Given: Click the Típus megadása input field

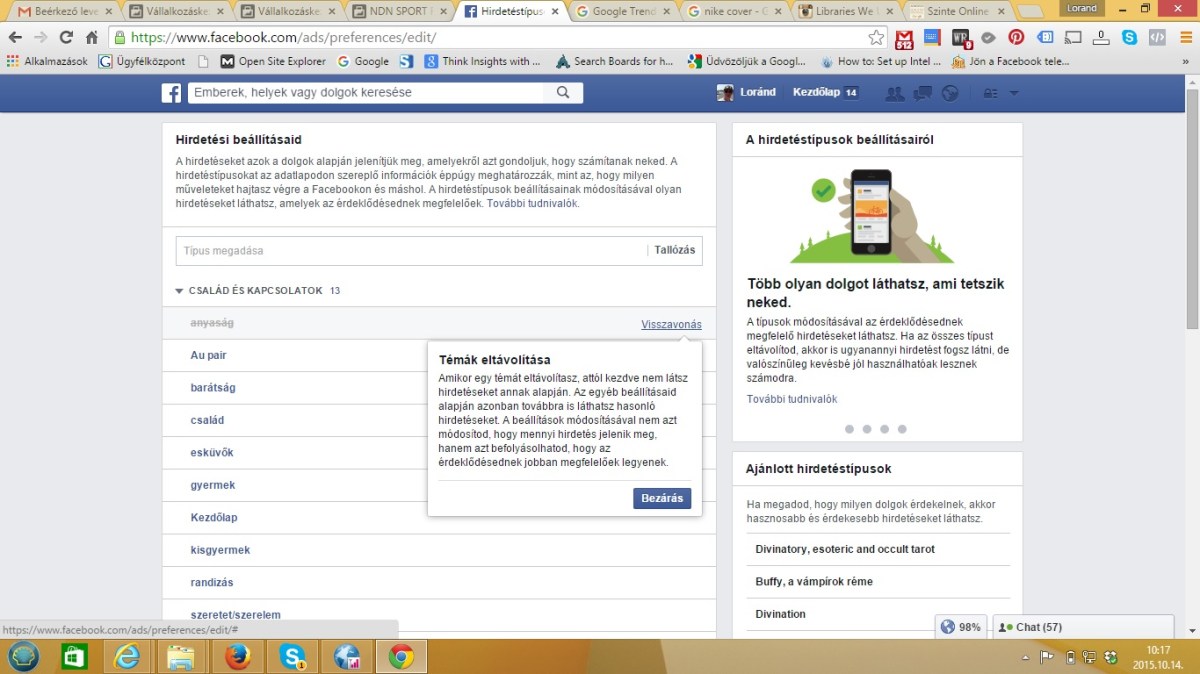Looking at the screenshot, I should pos(410,251).
